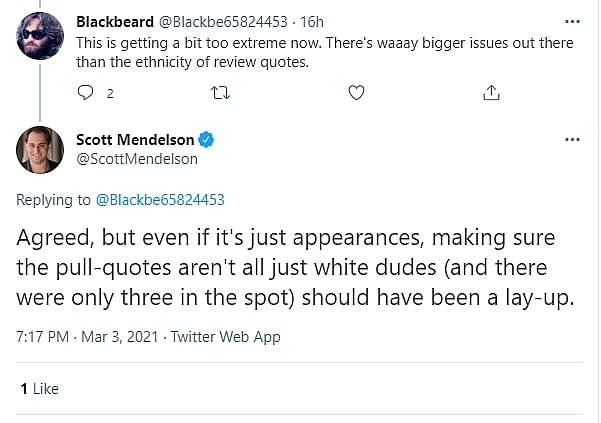Open the @ScottMendelson handle link

tap(137, 158)
